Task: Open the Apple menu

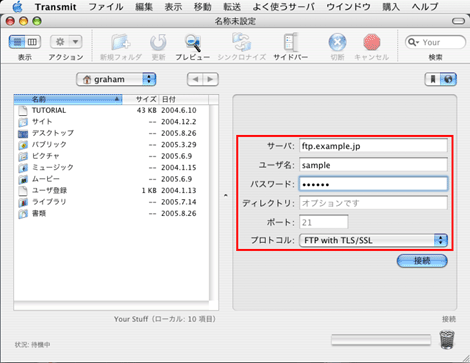Action: coord(17,7)
